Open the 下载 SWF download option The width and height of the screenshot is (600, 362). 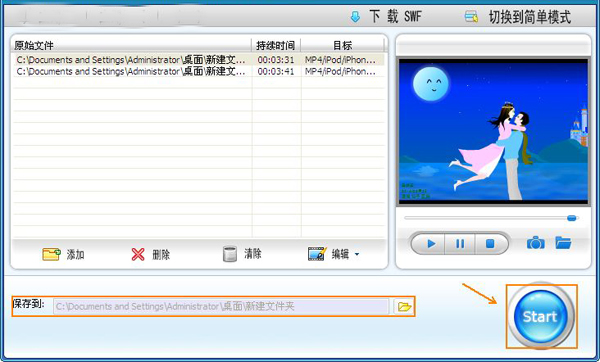coord(395,16)
